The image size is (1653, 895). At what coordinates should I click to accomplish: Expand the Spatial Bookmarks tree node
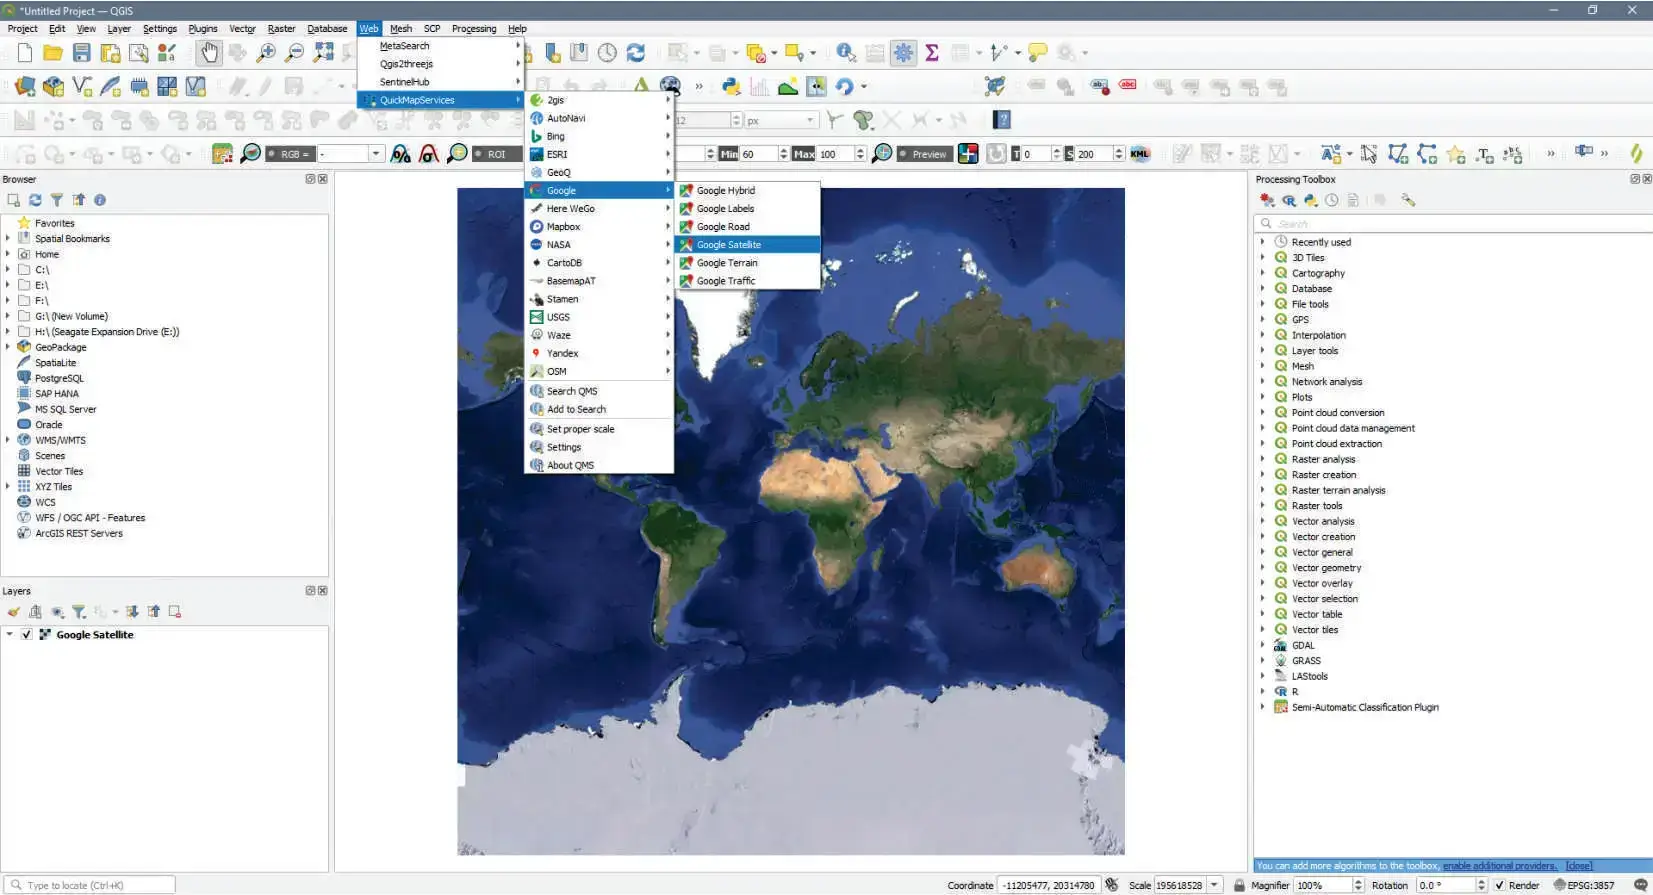point(8,239)
